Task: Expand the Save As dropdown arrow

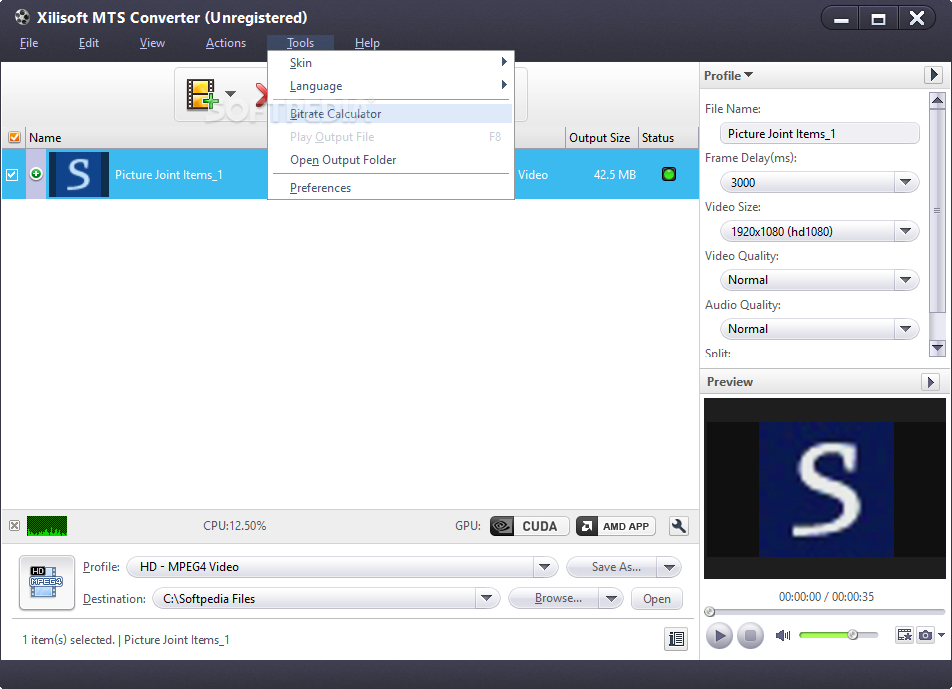Action: coord(670,567)
